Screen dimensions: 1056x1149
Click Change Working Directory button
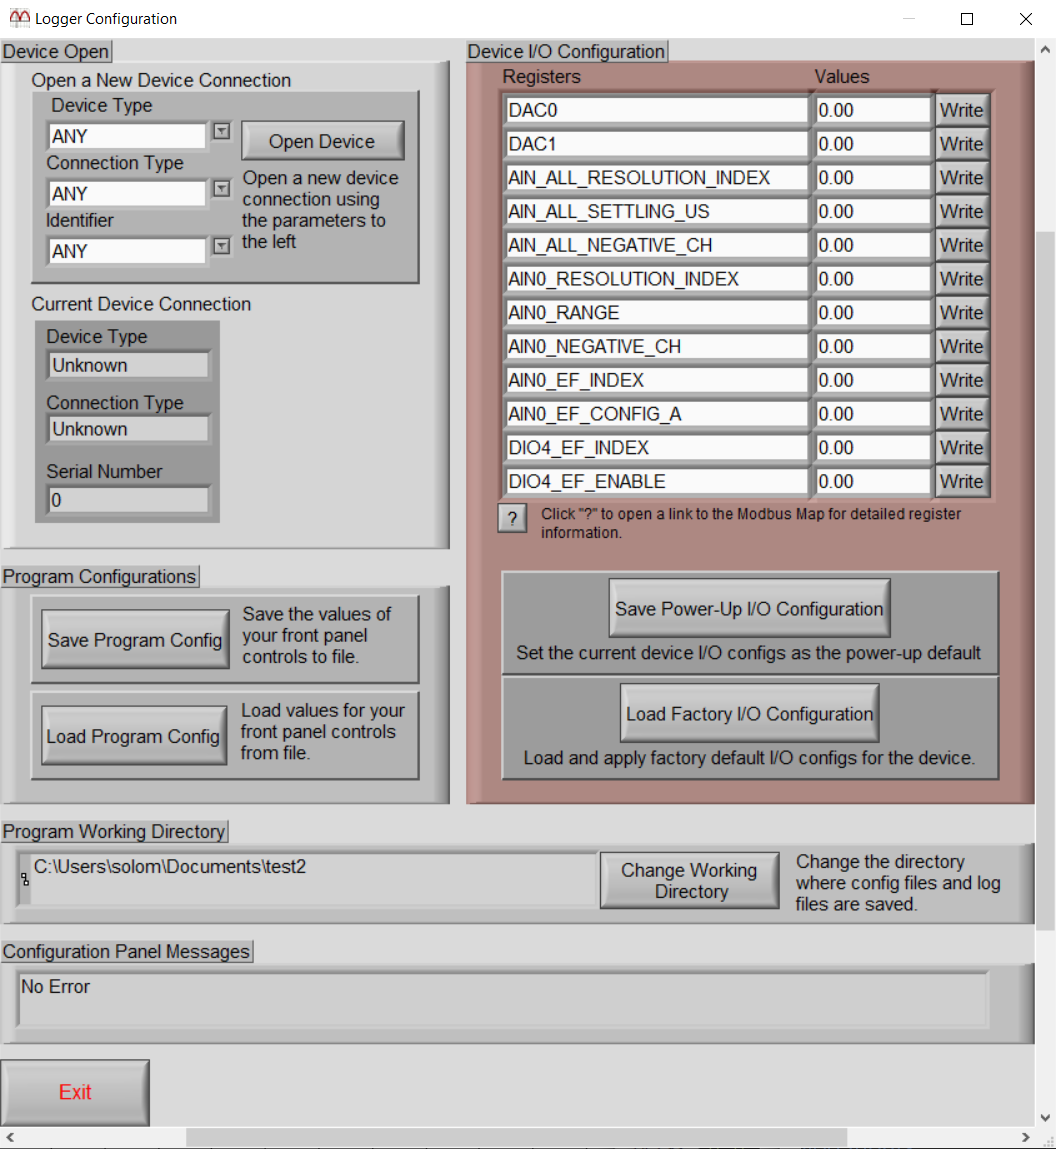click(x=690, y=880)
